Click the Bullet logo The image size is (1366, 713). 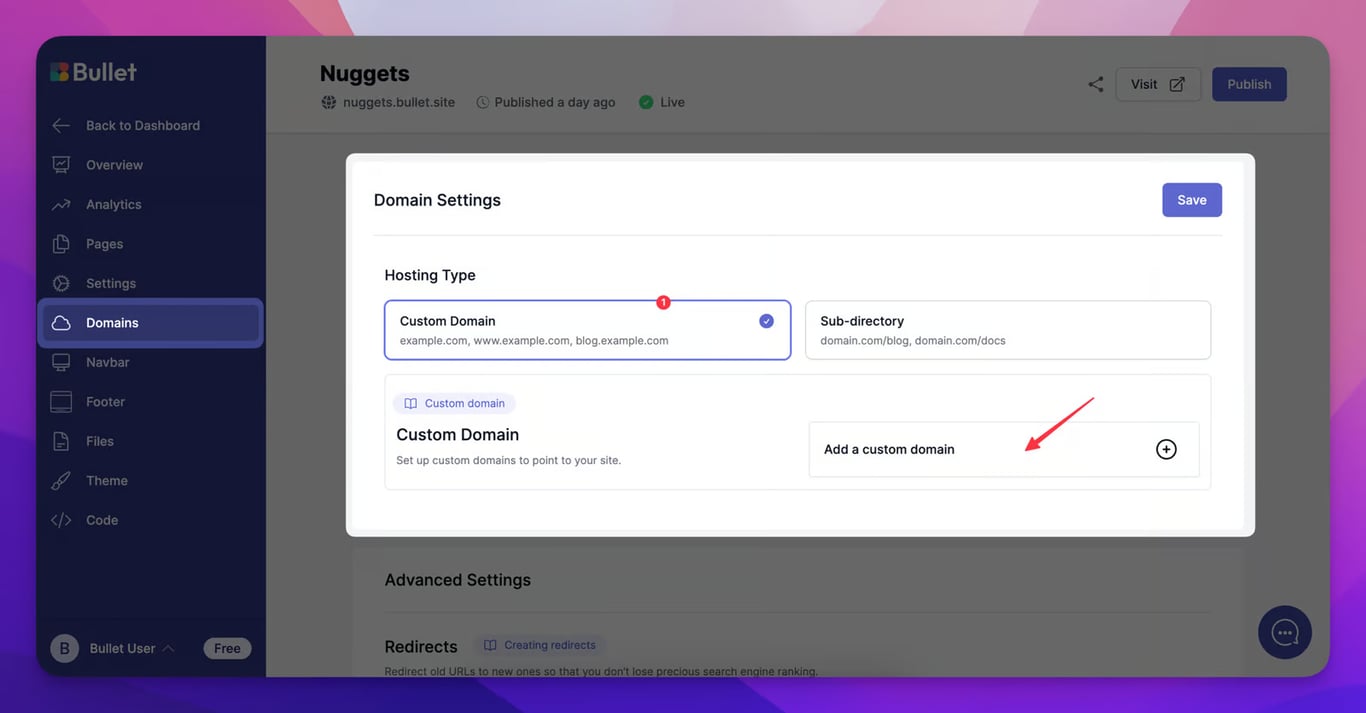coord(93,71)
